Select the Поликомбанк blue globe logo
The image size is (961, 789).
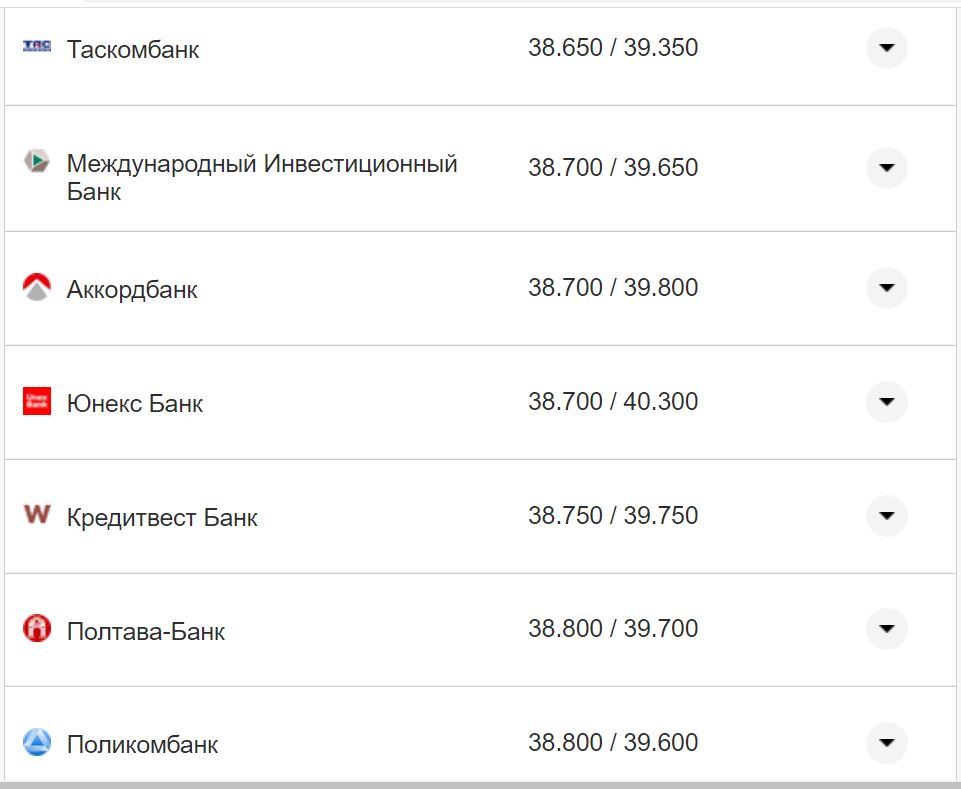[x=35, y=743]
